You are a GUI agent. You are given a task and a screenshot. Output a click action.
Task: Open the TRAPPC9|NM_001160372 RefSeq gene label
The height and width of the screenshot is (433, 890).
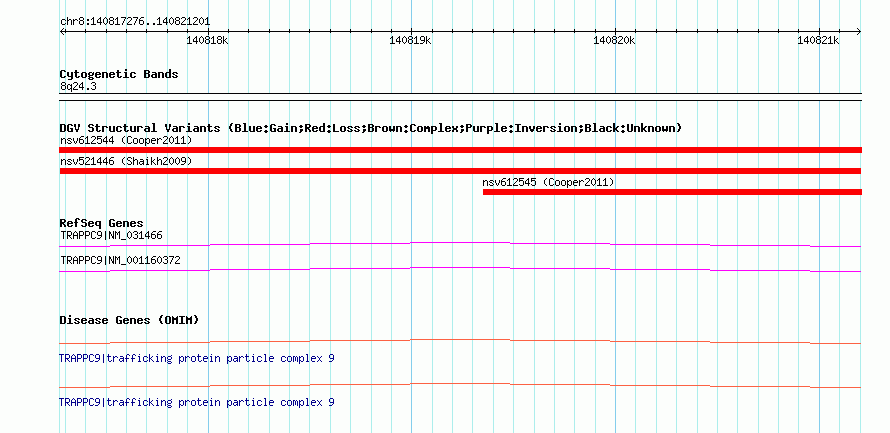point(120,260)
